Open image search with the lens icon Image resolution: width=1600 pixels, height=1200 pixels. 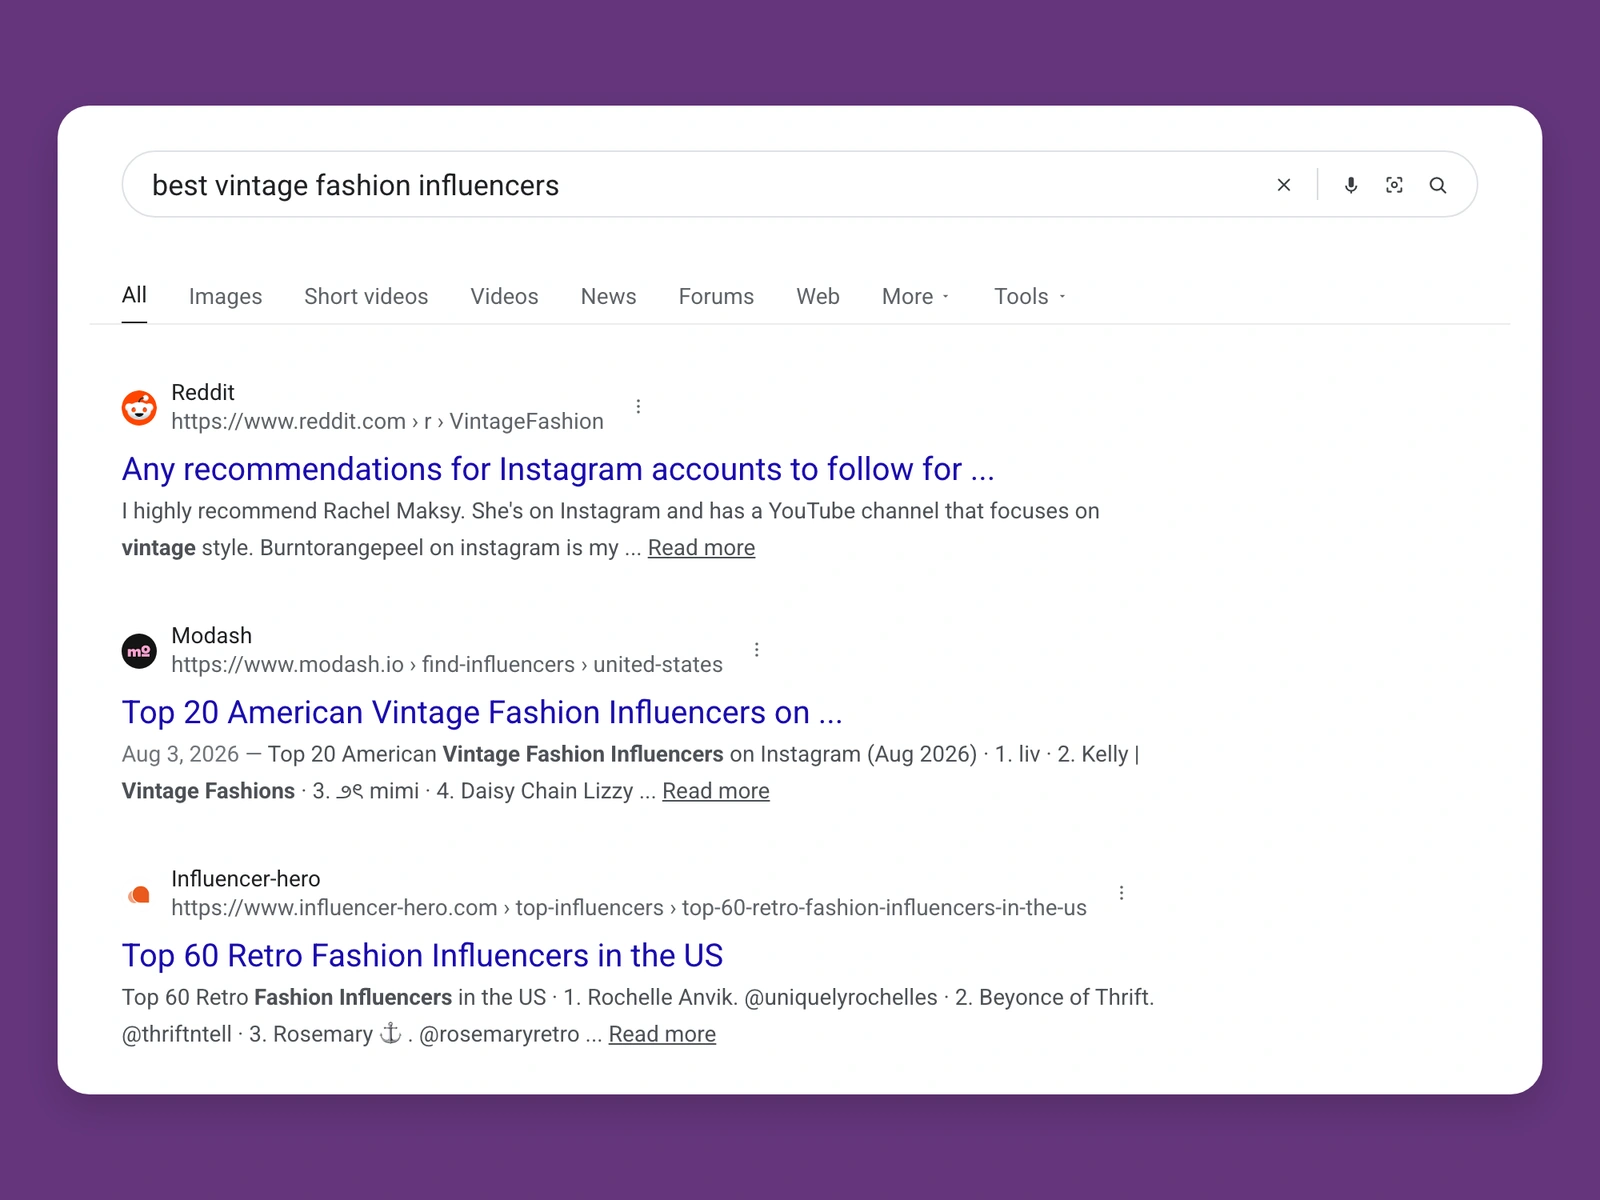1394,185
